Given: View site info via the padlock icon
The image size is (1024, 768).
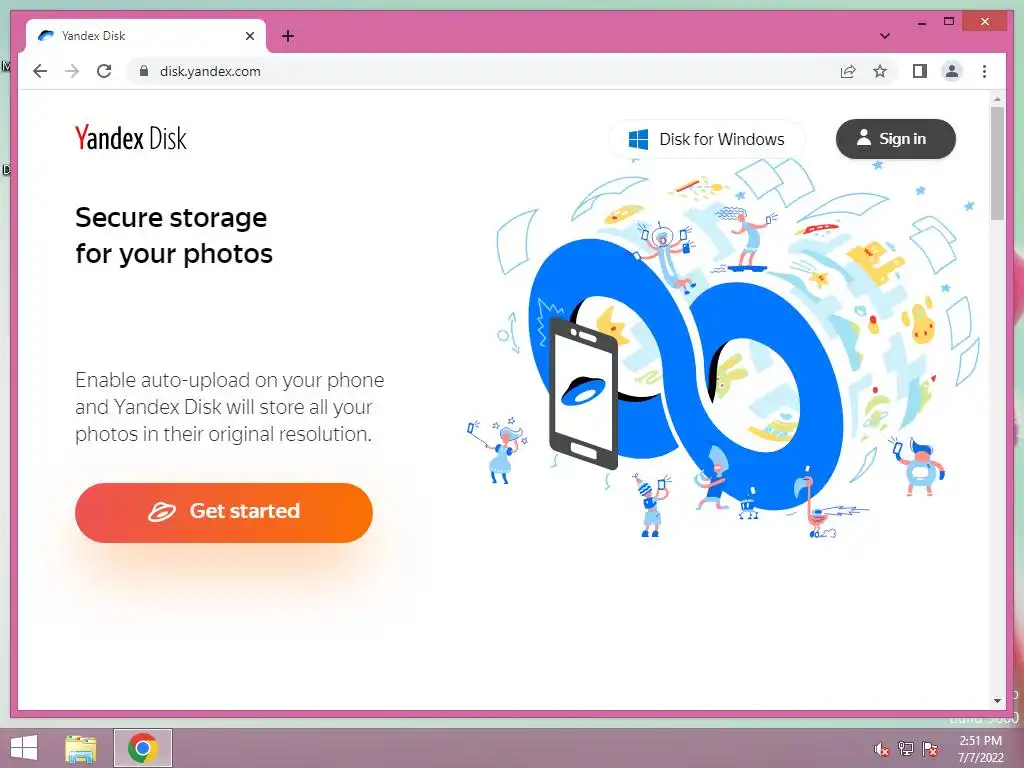Looking at the screenshot, I should 144,71.
